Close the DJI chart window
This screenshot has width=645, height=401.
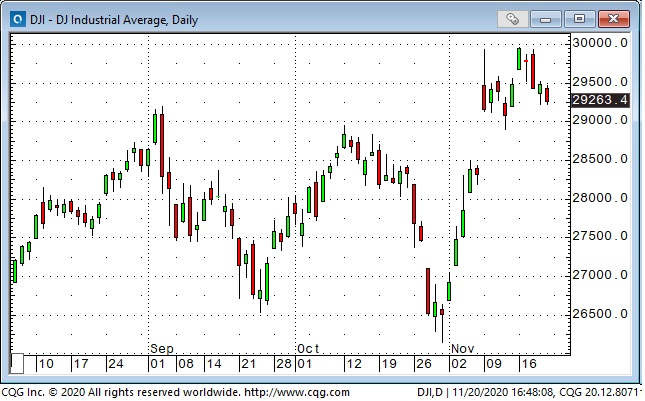[613, 19]
